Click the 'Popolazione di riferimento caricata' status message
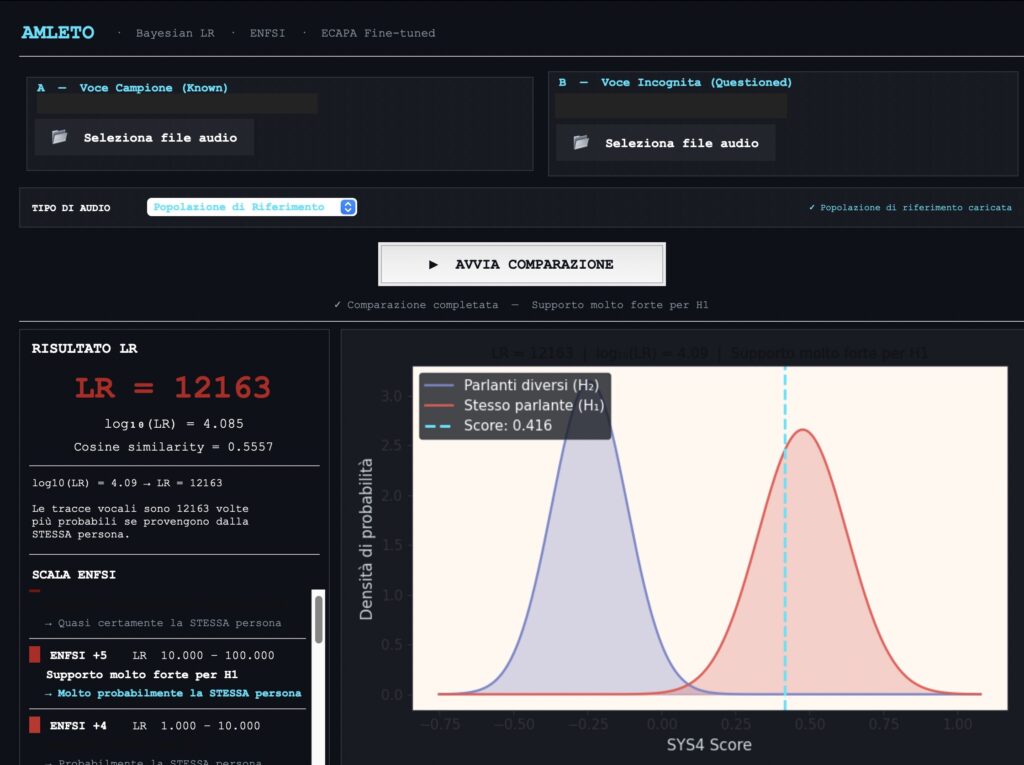1024x765 pixels. click(910, 208)
